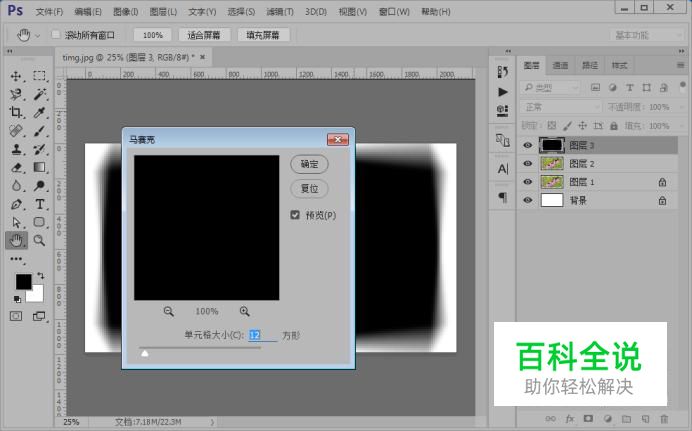Image resolution: width=692 pixels, height=431 pixels.
Task: Create a new group folder
Action: 626,419
